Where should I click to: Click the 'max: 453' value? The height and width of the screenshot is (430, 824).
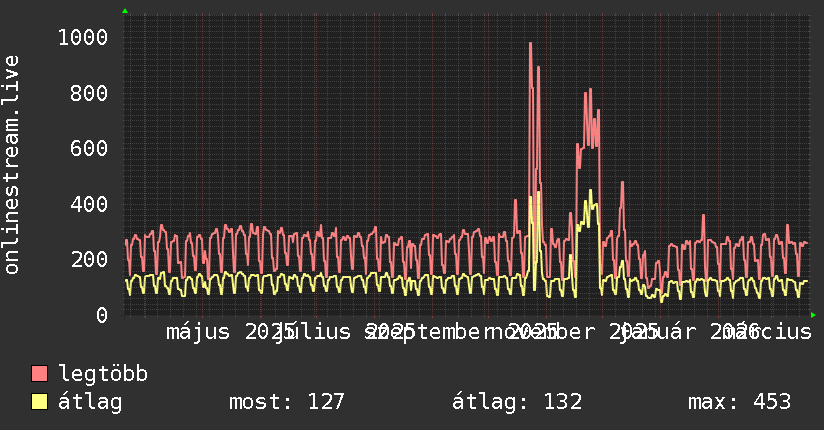pyautogui.click(x=739, y=402)
